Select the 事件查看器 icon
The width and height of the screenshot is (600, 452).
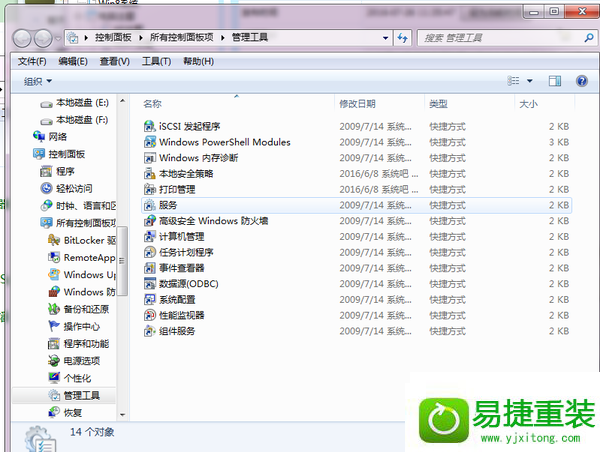pos(149,268)
